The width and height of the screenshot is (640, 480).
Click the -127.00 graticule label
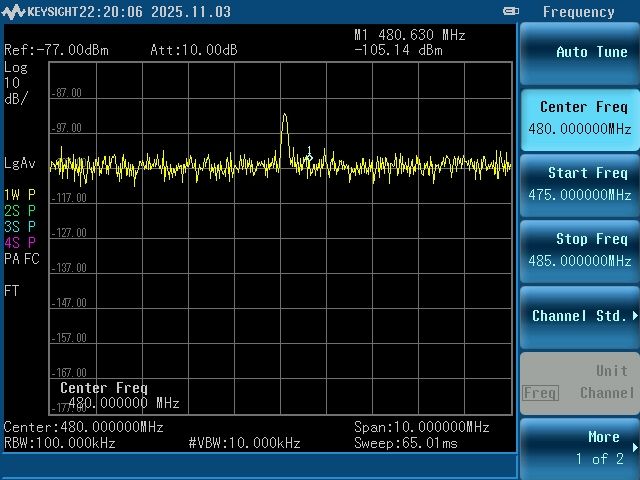(69, 233)
